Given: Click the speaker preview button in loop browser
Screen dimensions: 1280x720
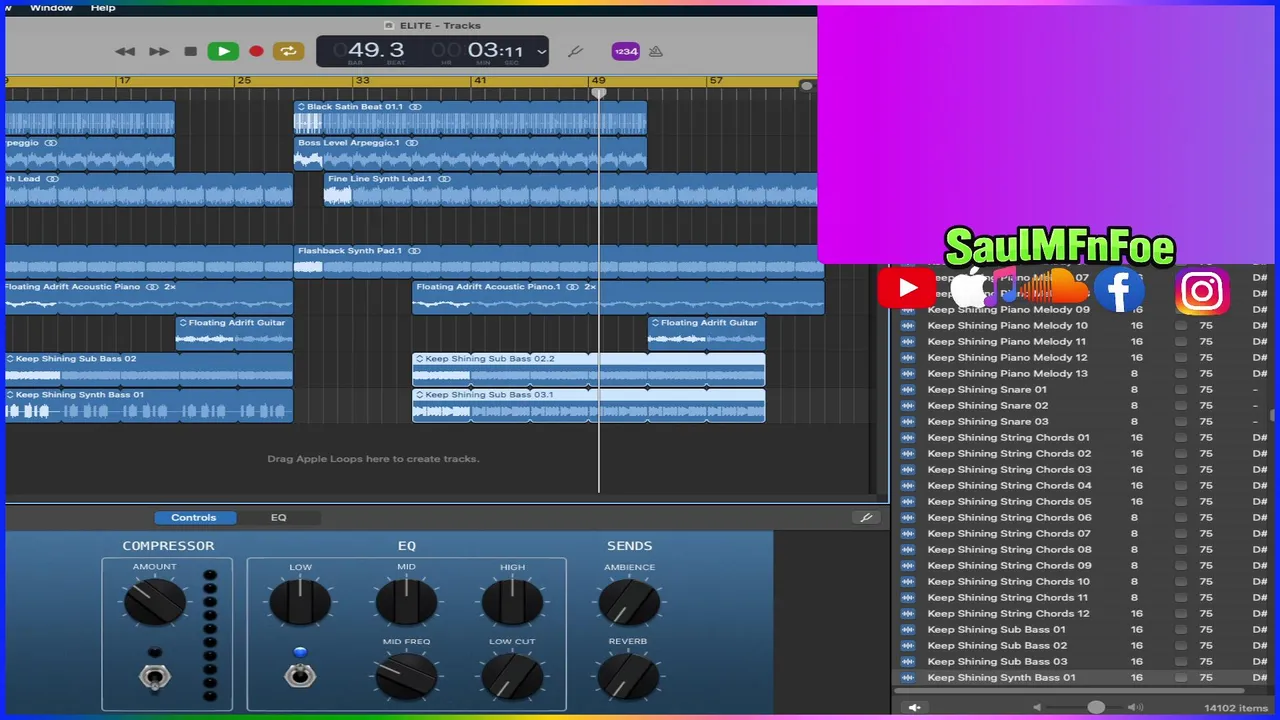Looking at the screenshot, I should (914, 707).
